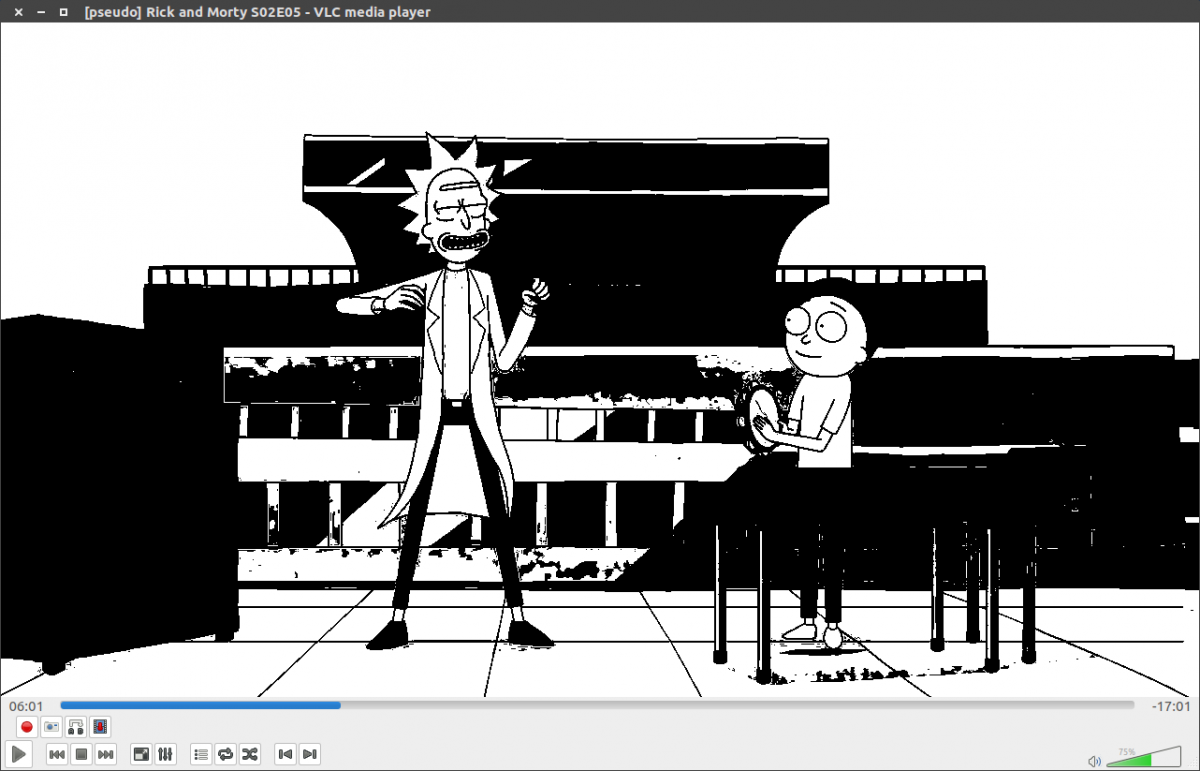1200x771 pixels.
Task: Click the elapsed time 06:01 label
Action: 26,706
